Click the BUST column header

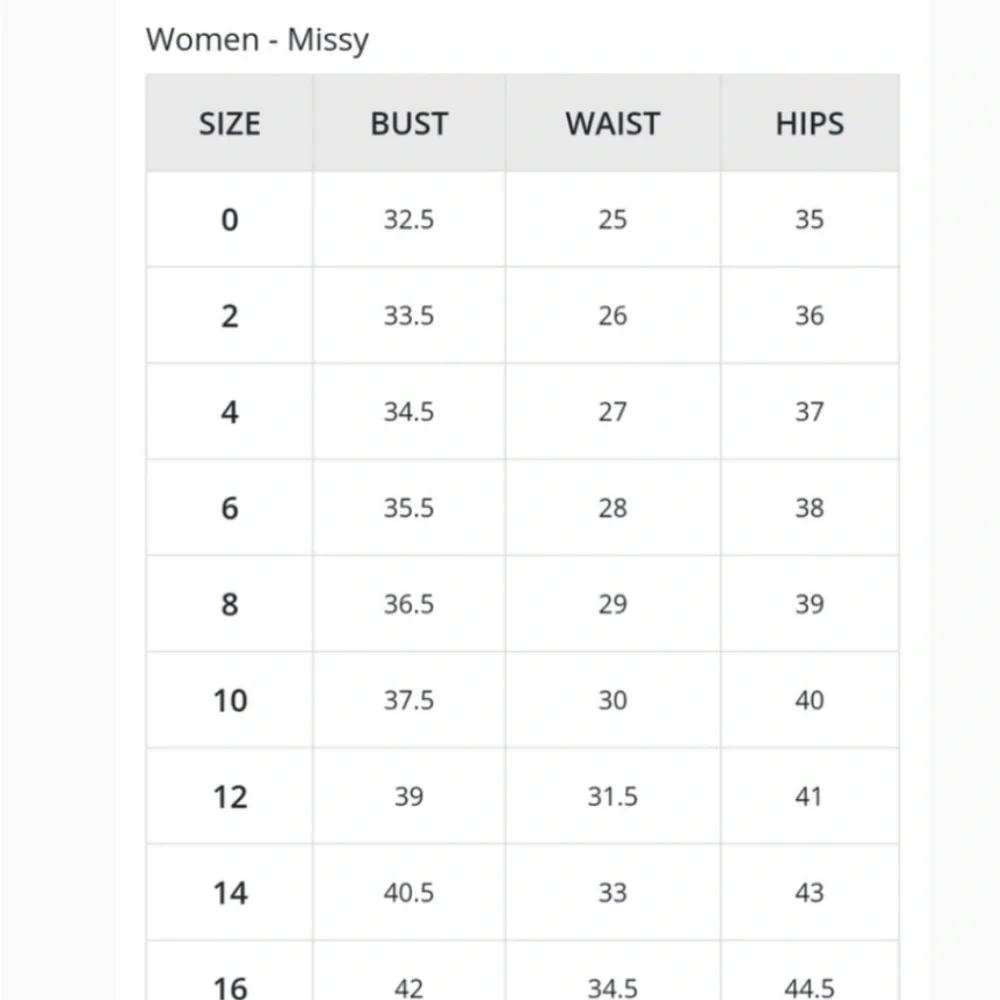click(x=408, y=124)
